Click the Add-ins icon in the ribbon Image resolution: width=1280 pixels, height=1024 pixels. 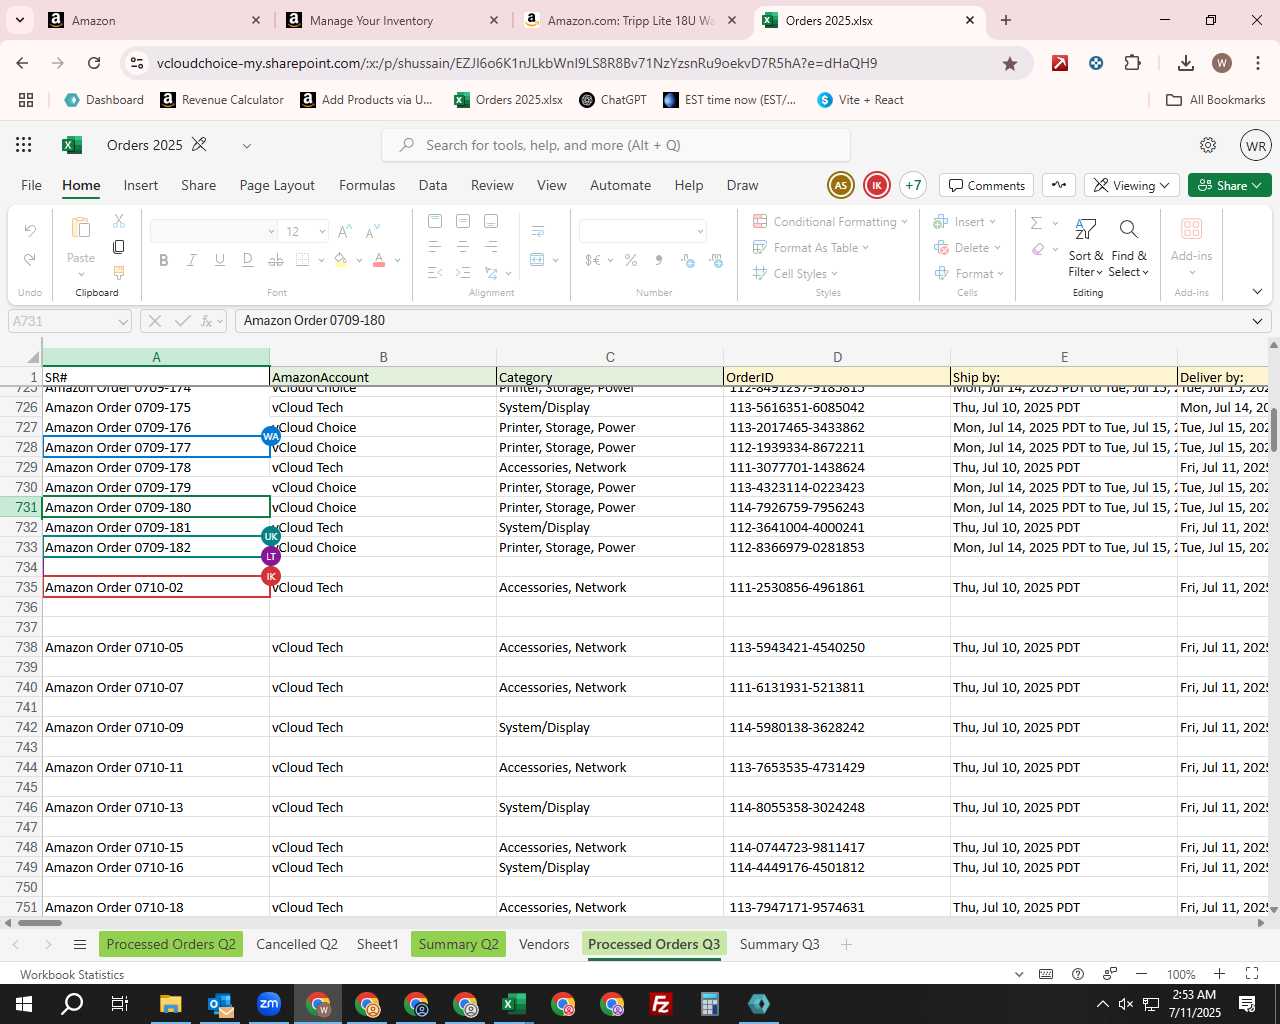(1191, 229)
